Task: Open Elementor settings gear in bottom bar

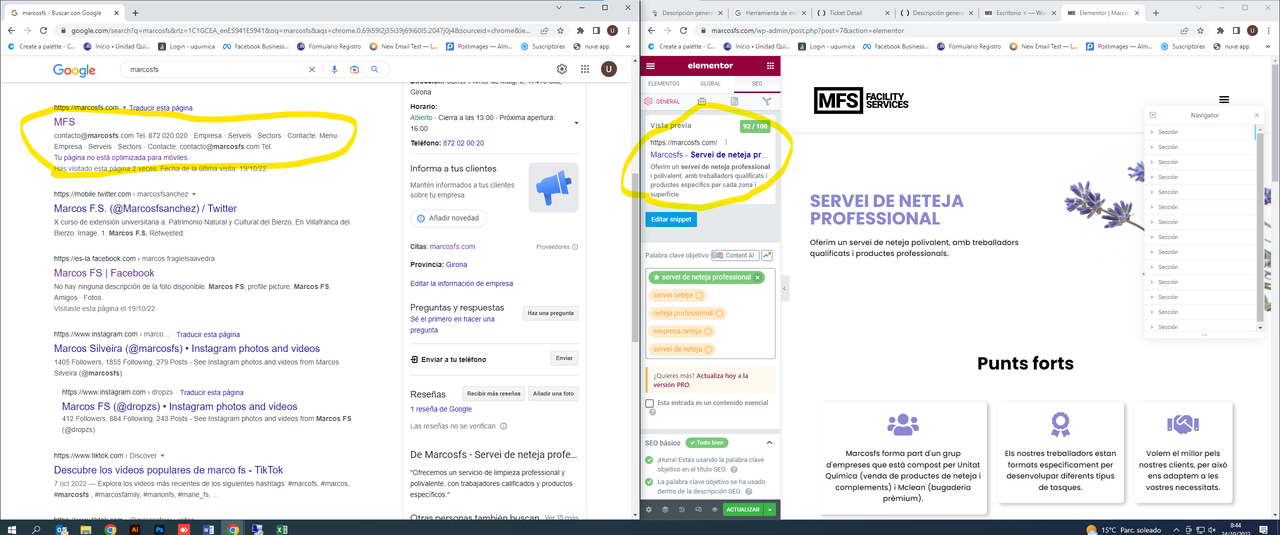Action: click(649, 510)
